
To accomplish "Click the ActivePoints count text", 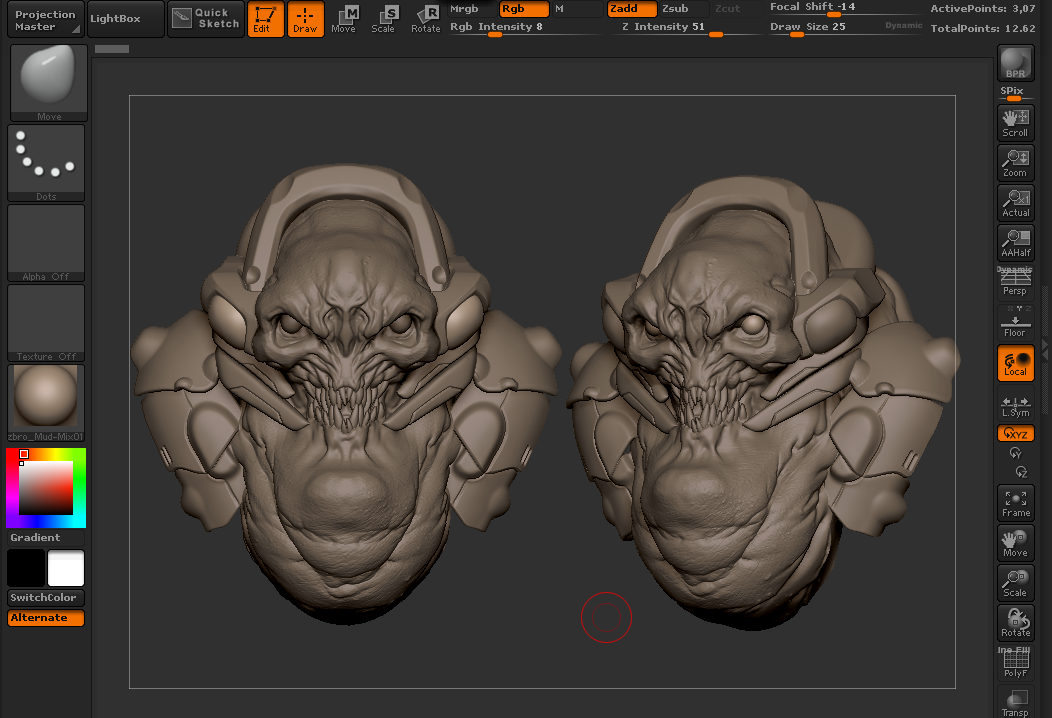I will pos(982,9).
